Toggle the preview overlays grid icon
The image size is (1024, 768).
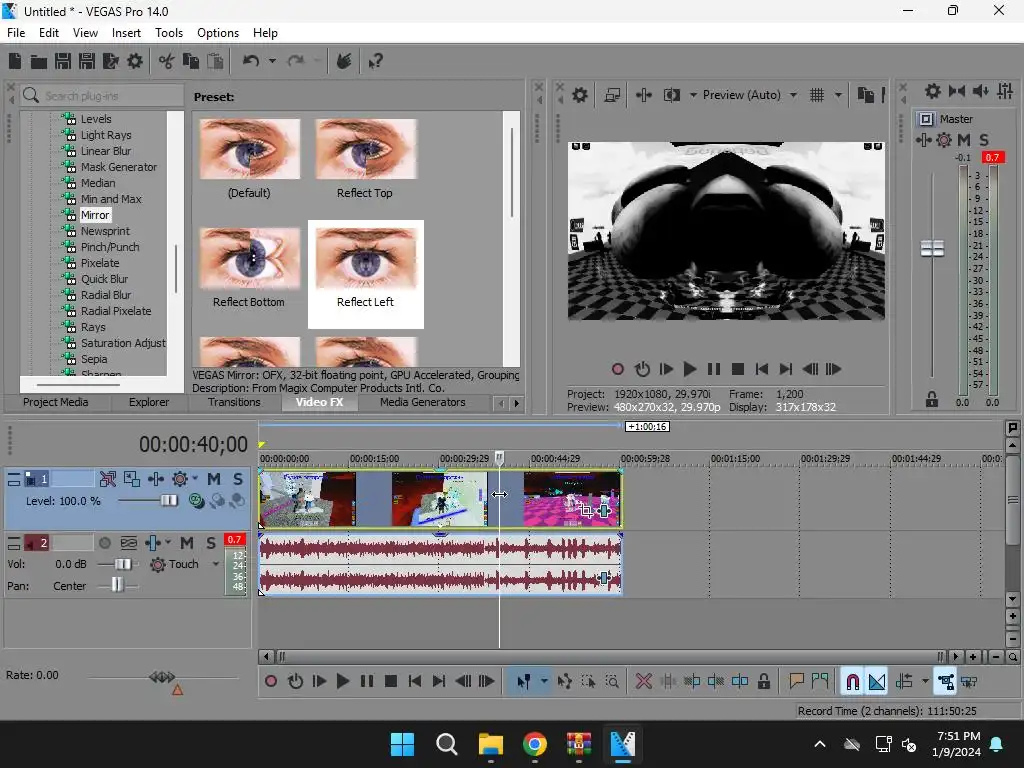(816, 95)
